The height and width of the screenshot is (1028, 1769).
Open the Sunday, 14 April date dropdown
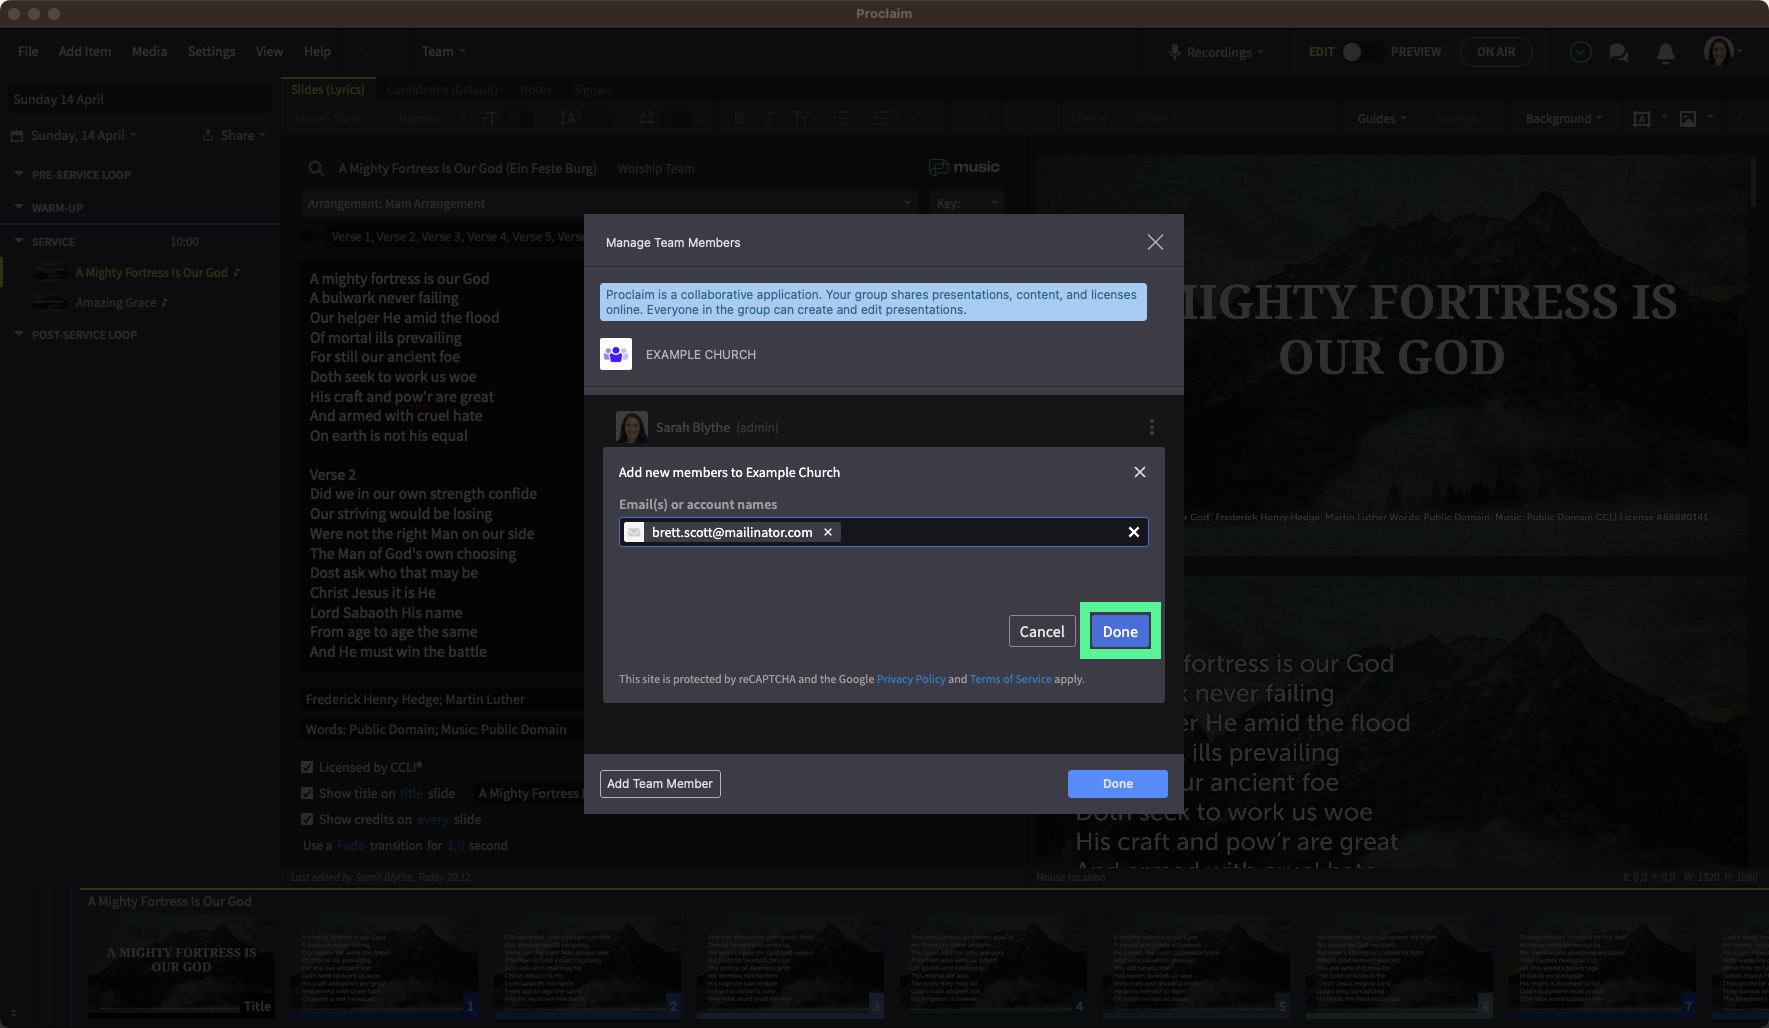click(76, 136)
